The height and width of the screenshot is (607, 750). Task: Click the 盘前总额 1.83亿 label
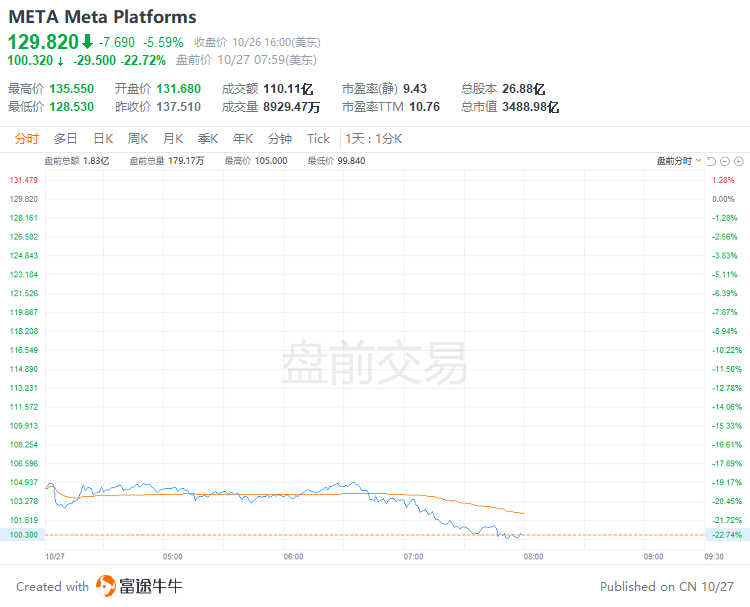tap(77, 161)
